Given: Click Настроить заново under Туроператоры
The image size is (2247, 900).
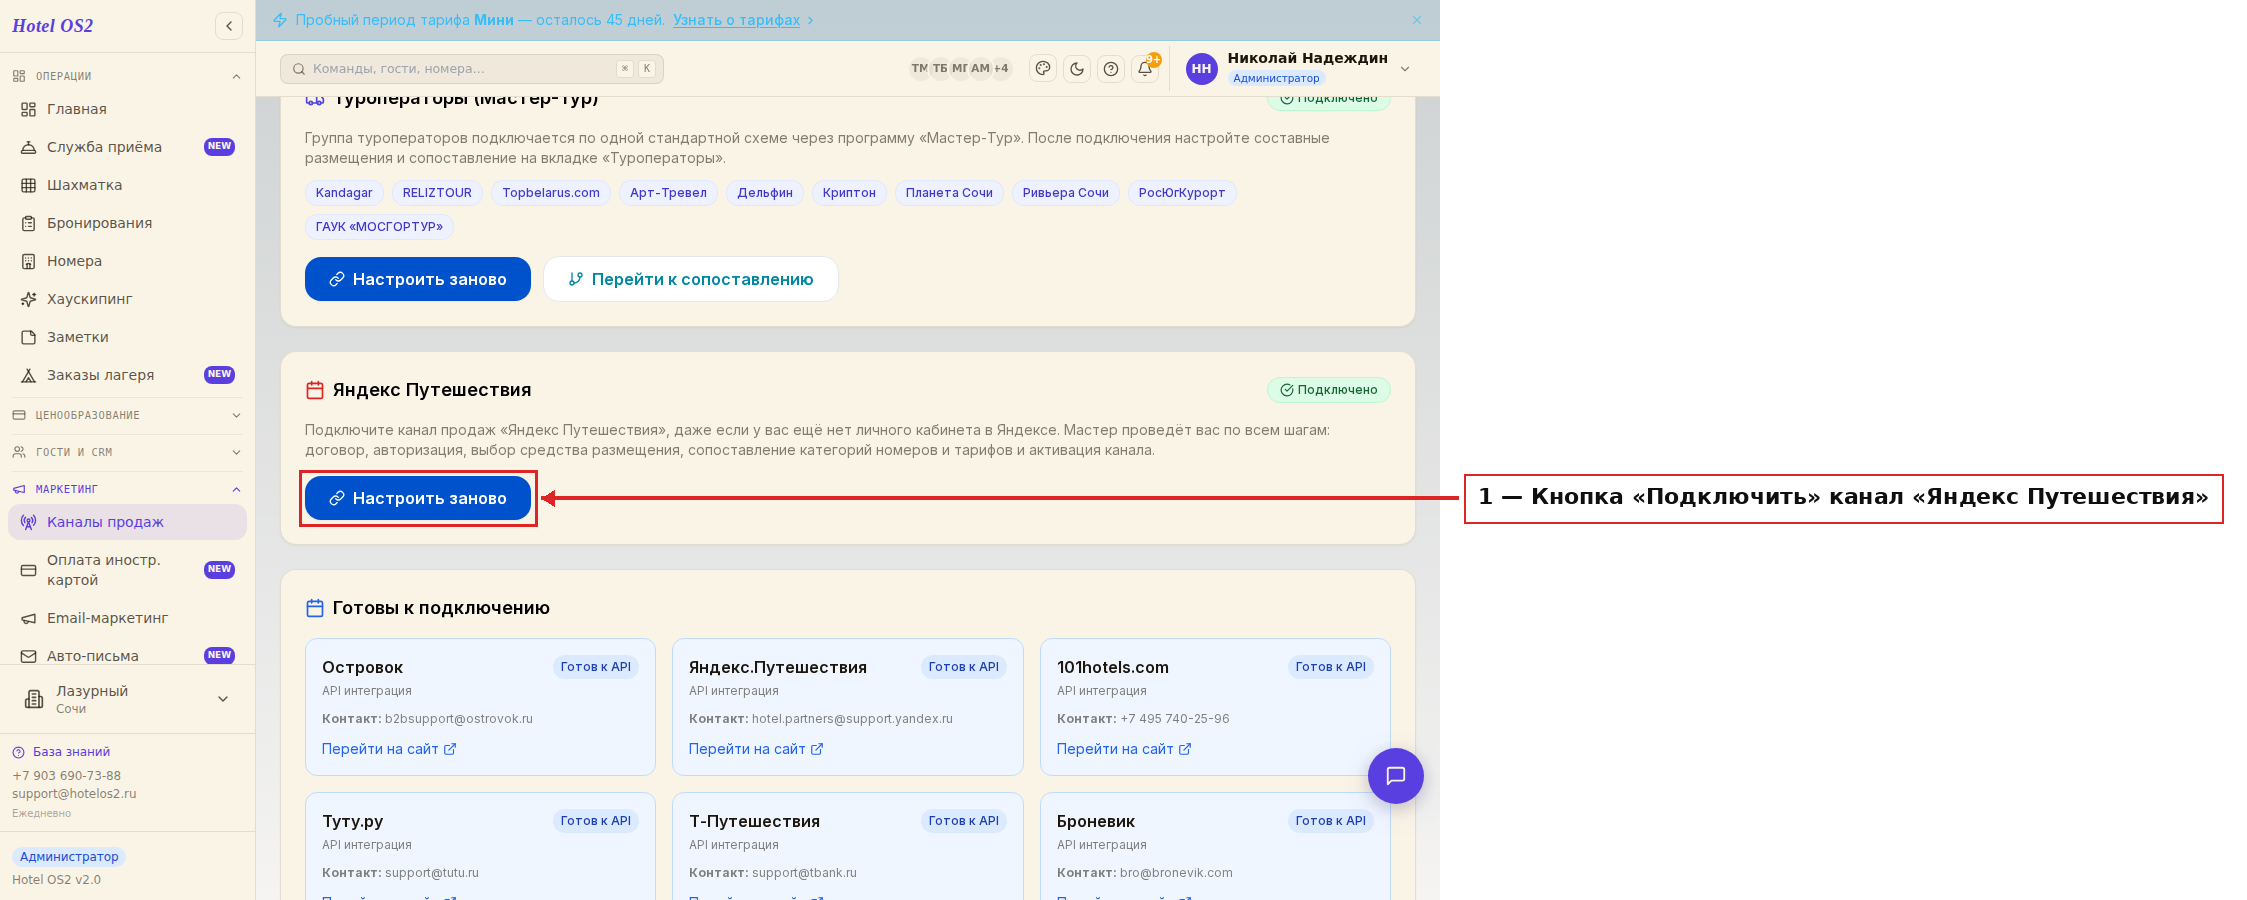Looking at the screenshot, I should (418, 279).
